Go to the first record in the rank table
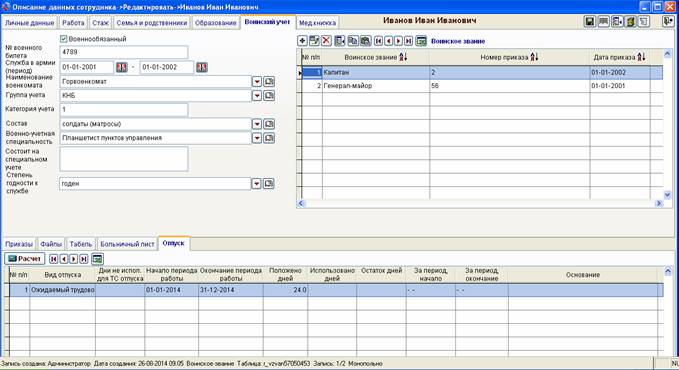Image resolution: width=679 pixels, height=370 pixels. coord(378,41)
